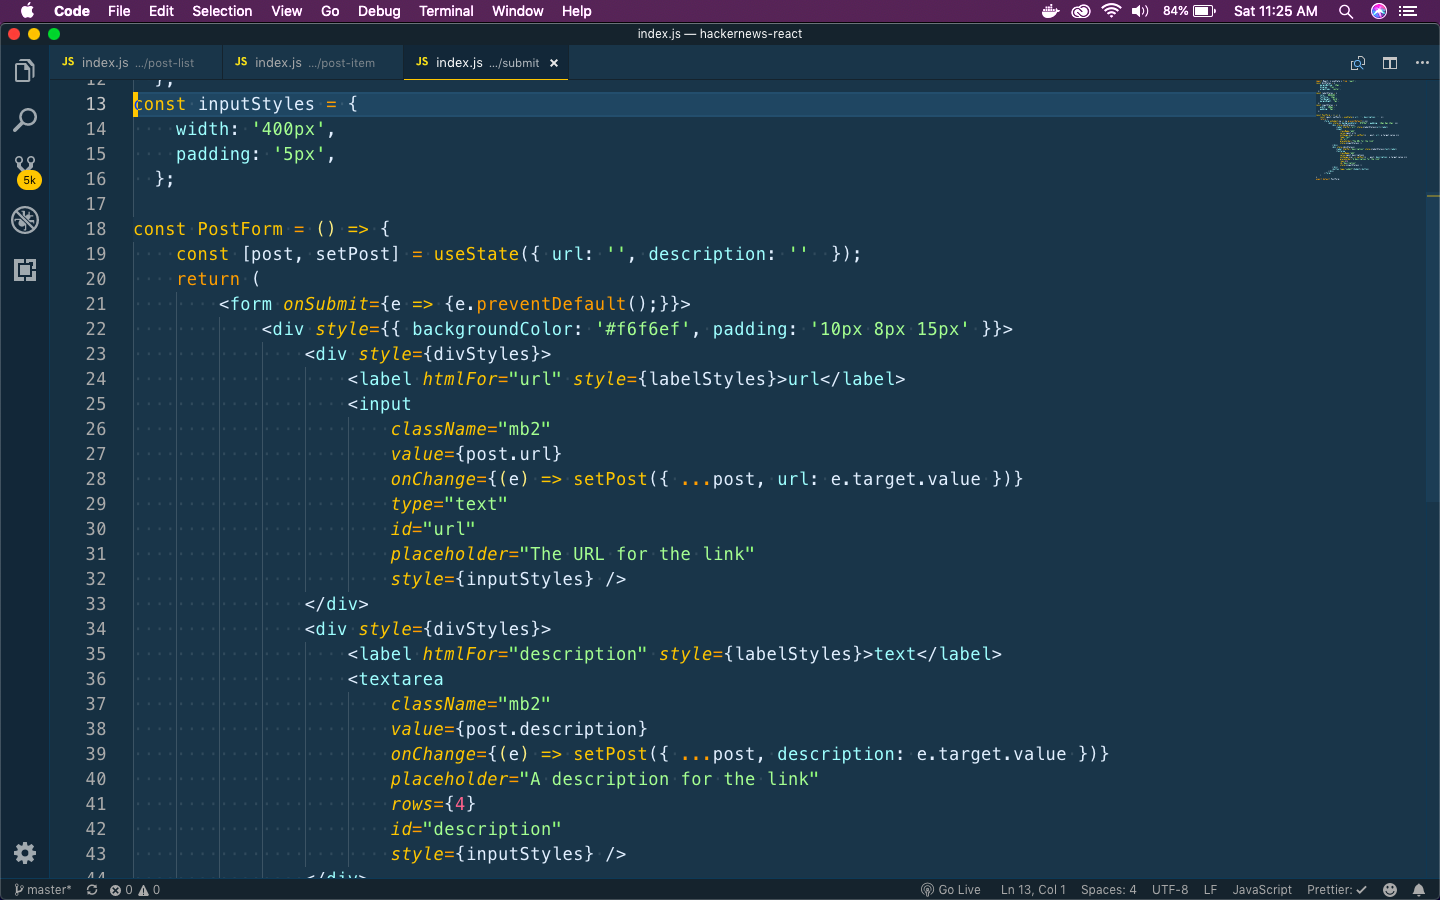Open the More Actions ellipsis menu

1422,63
